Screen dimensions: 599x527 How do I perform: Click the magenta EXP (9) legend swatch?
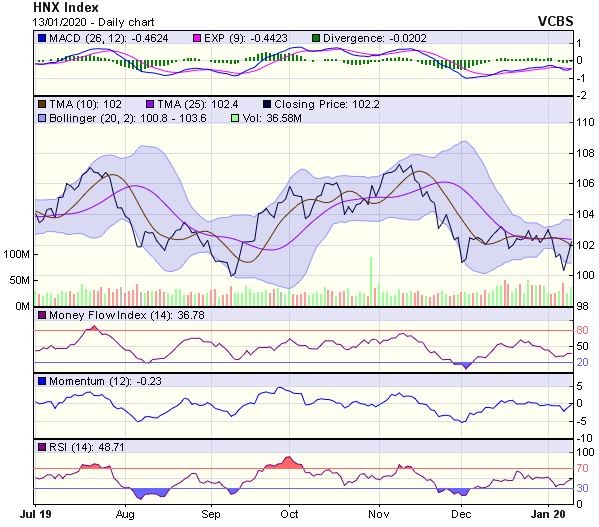197,38
